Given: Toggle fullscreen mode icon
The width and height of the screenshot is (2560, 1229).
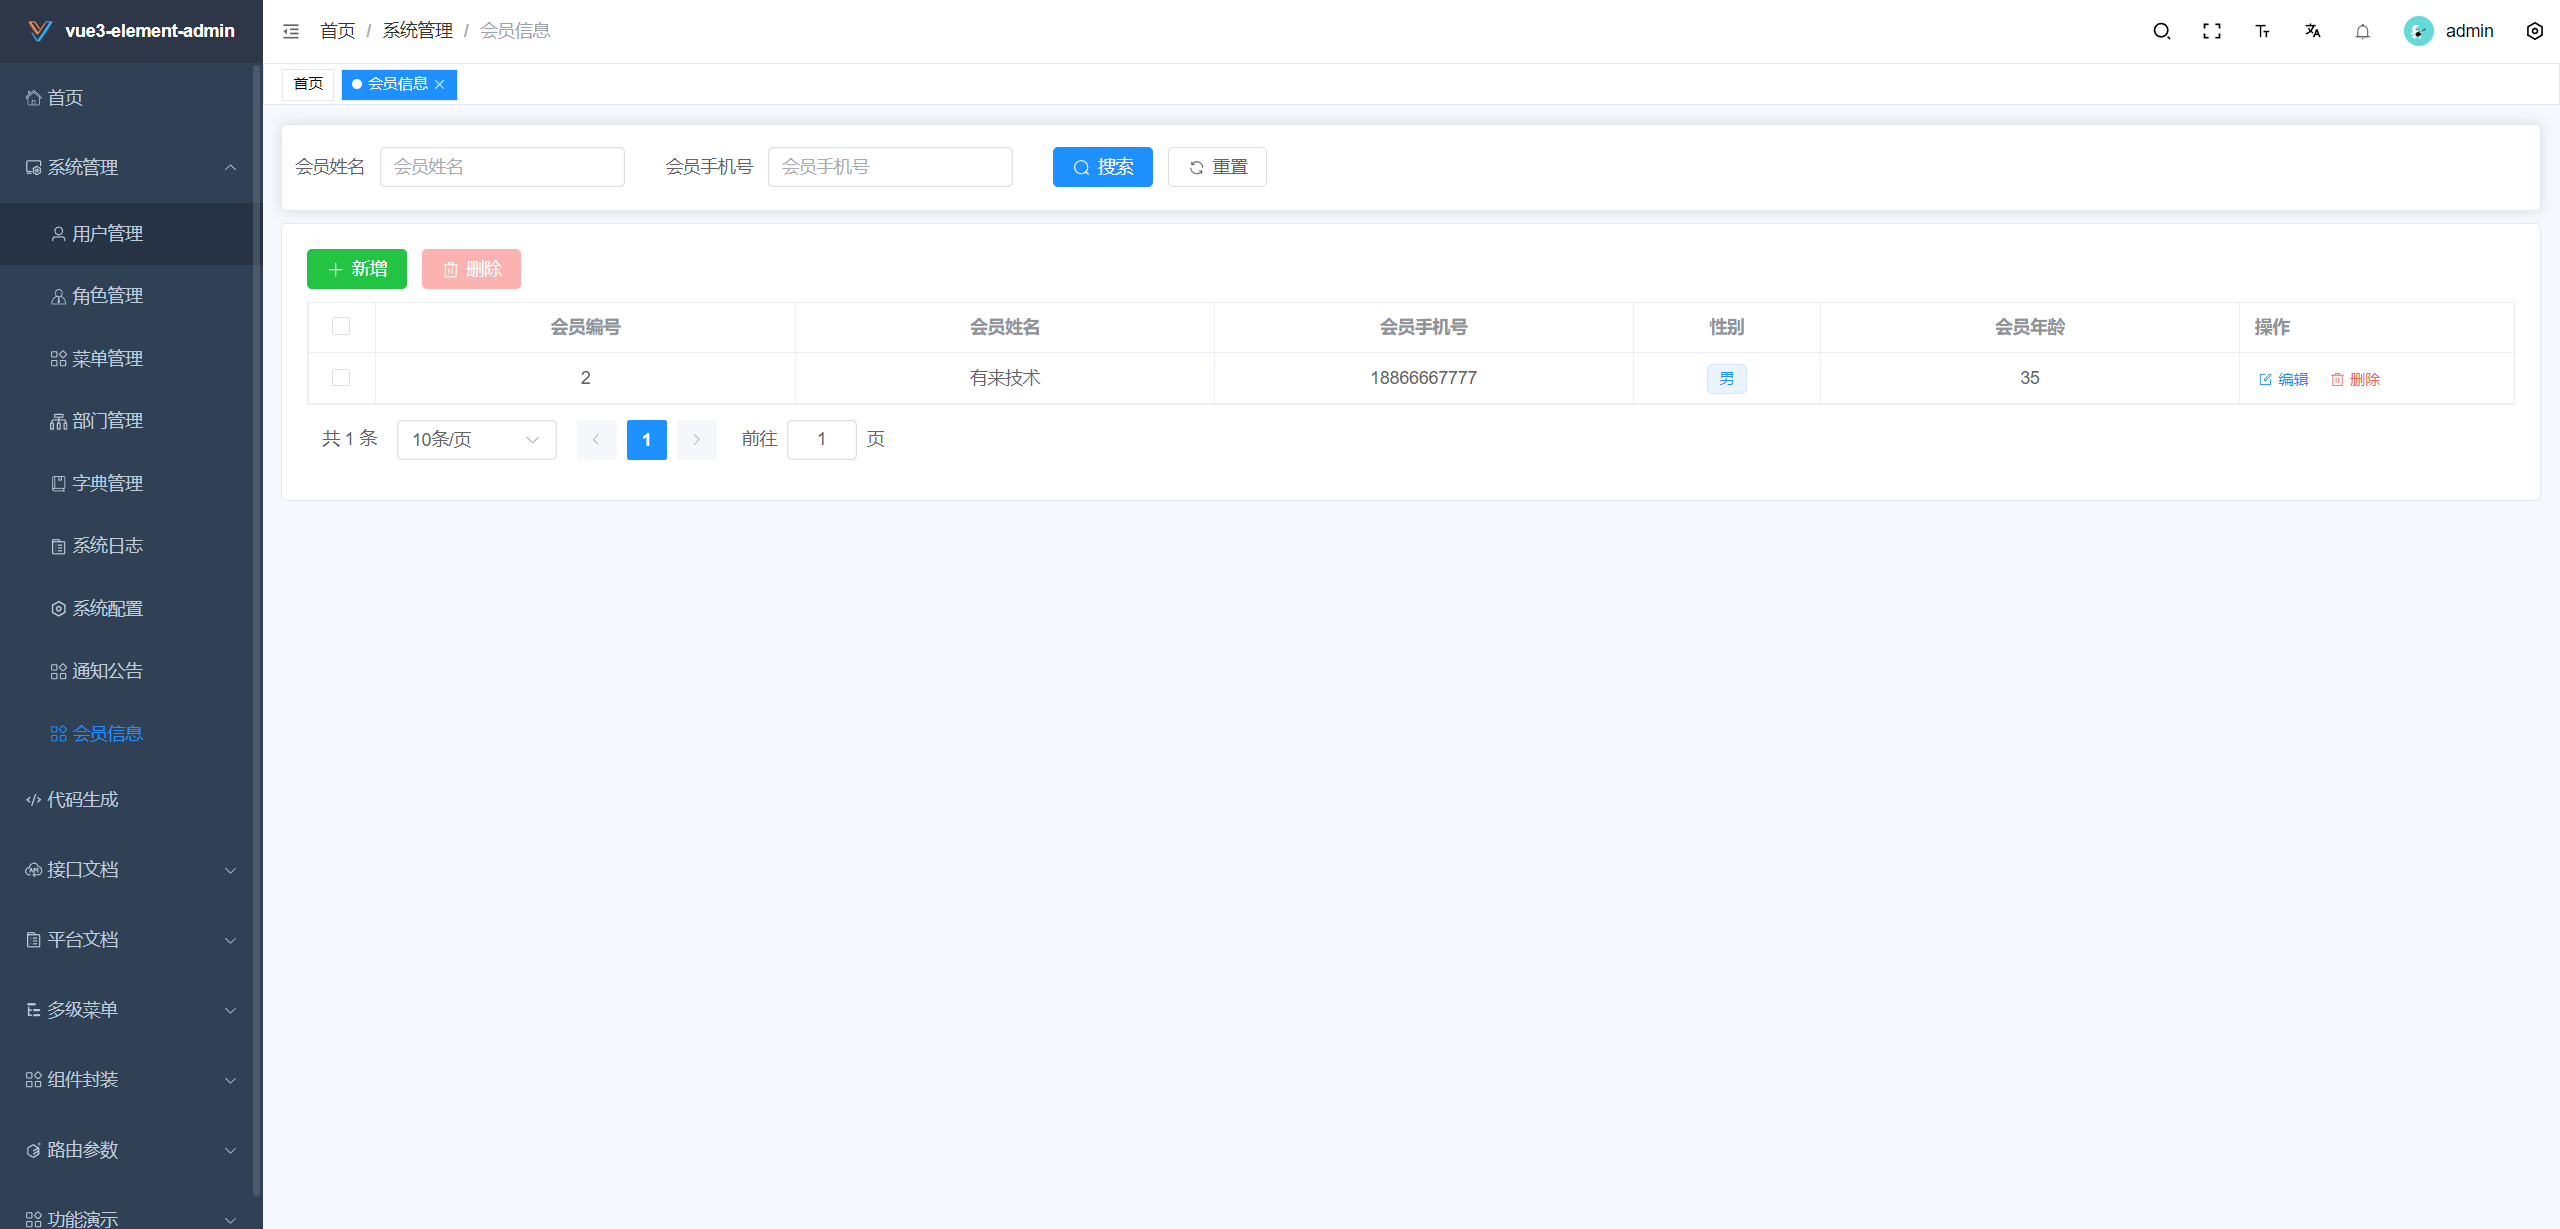Looking at the screenshot, I should pos(2212,31).
